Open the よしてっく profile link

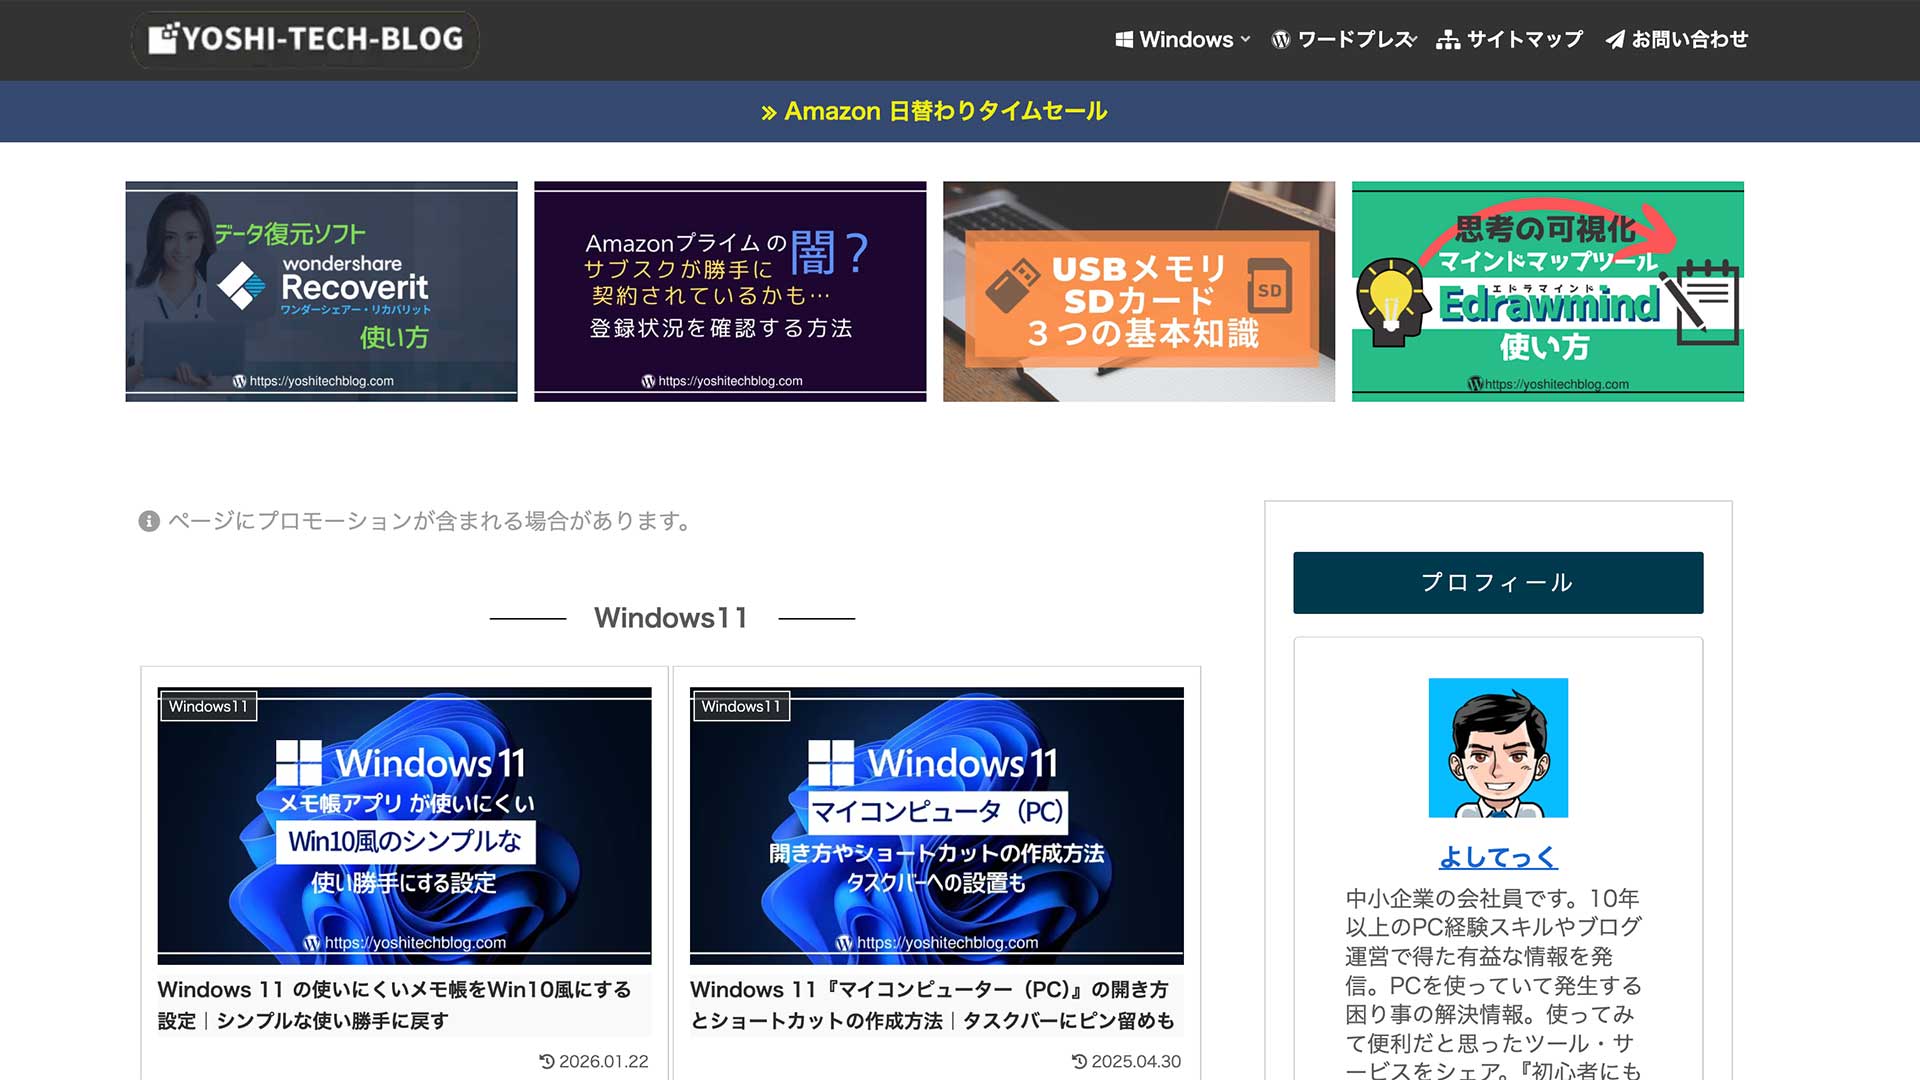point(1497,856)
